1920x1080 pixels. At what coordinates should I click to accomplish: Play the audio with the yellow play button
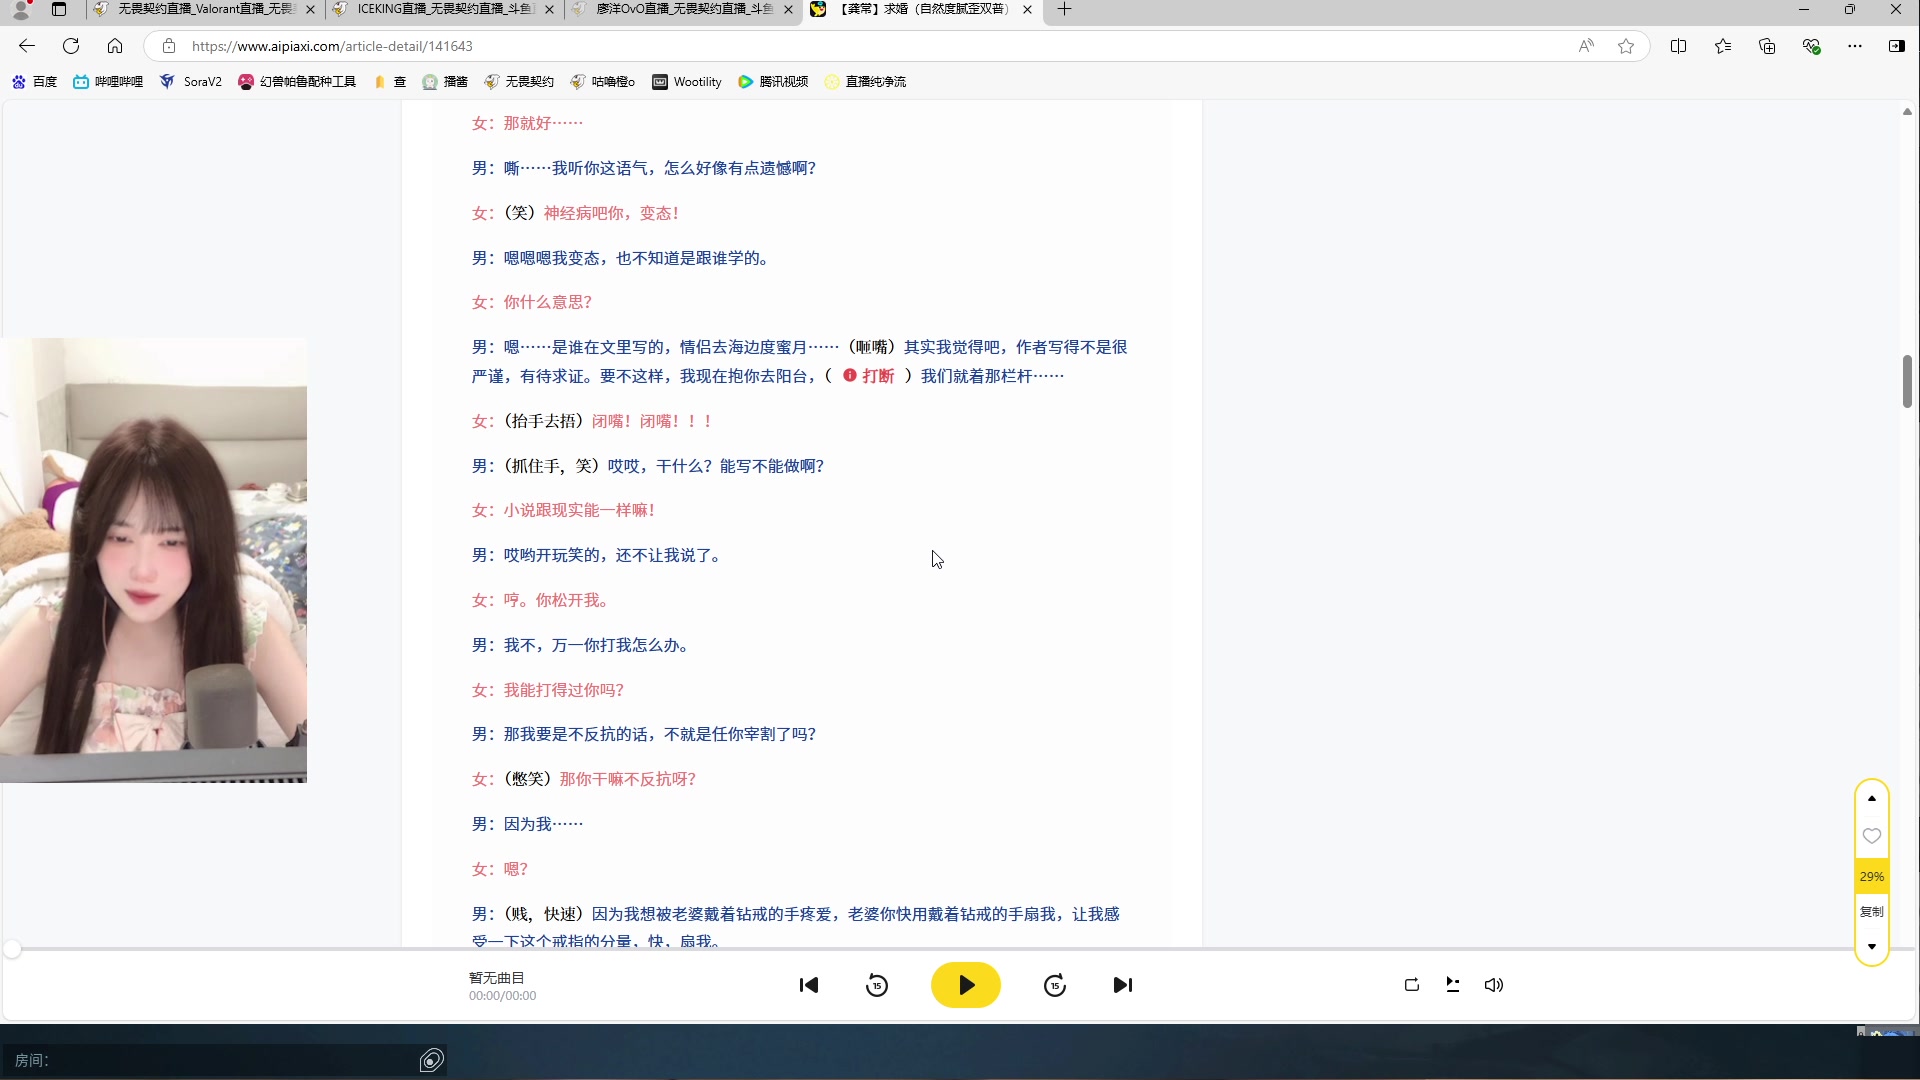pos(964,985)
